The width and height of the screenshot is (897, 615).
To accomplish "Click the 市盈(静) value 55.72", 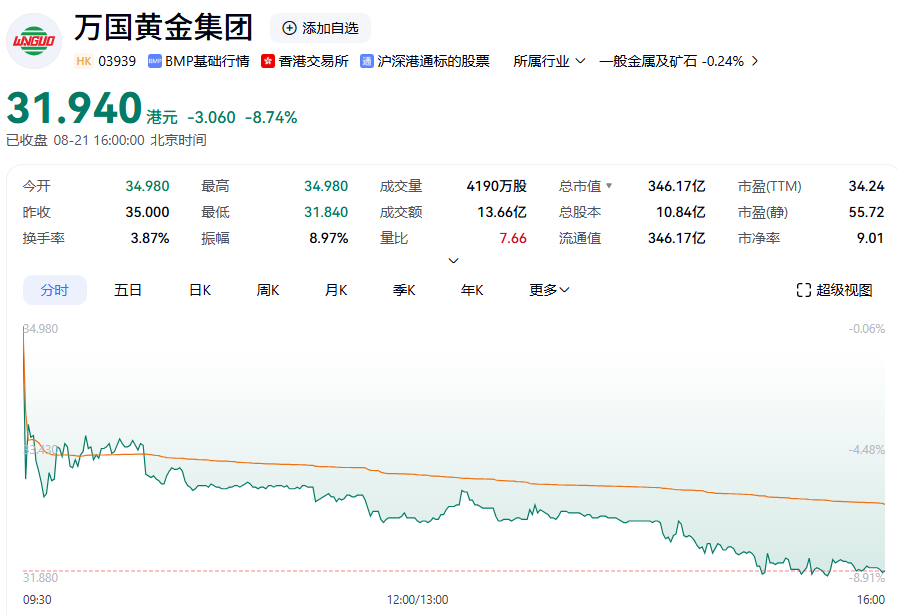I will (867, 212).
